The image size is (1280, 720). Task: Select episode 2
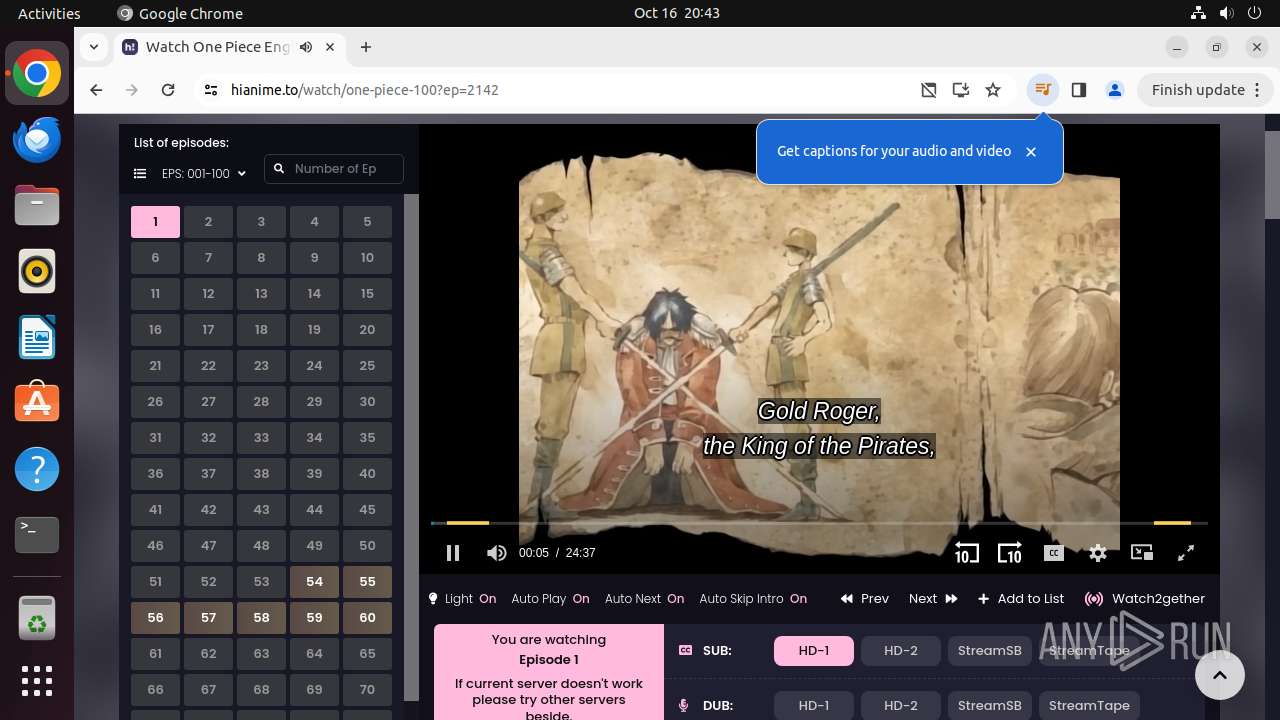coord(208,222)
